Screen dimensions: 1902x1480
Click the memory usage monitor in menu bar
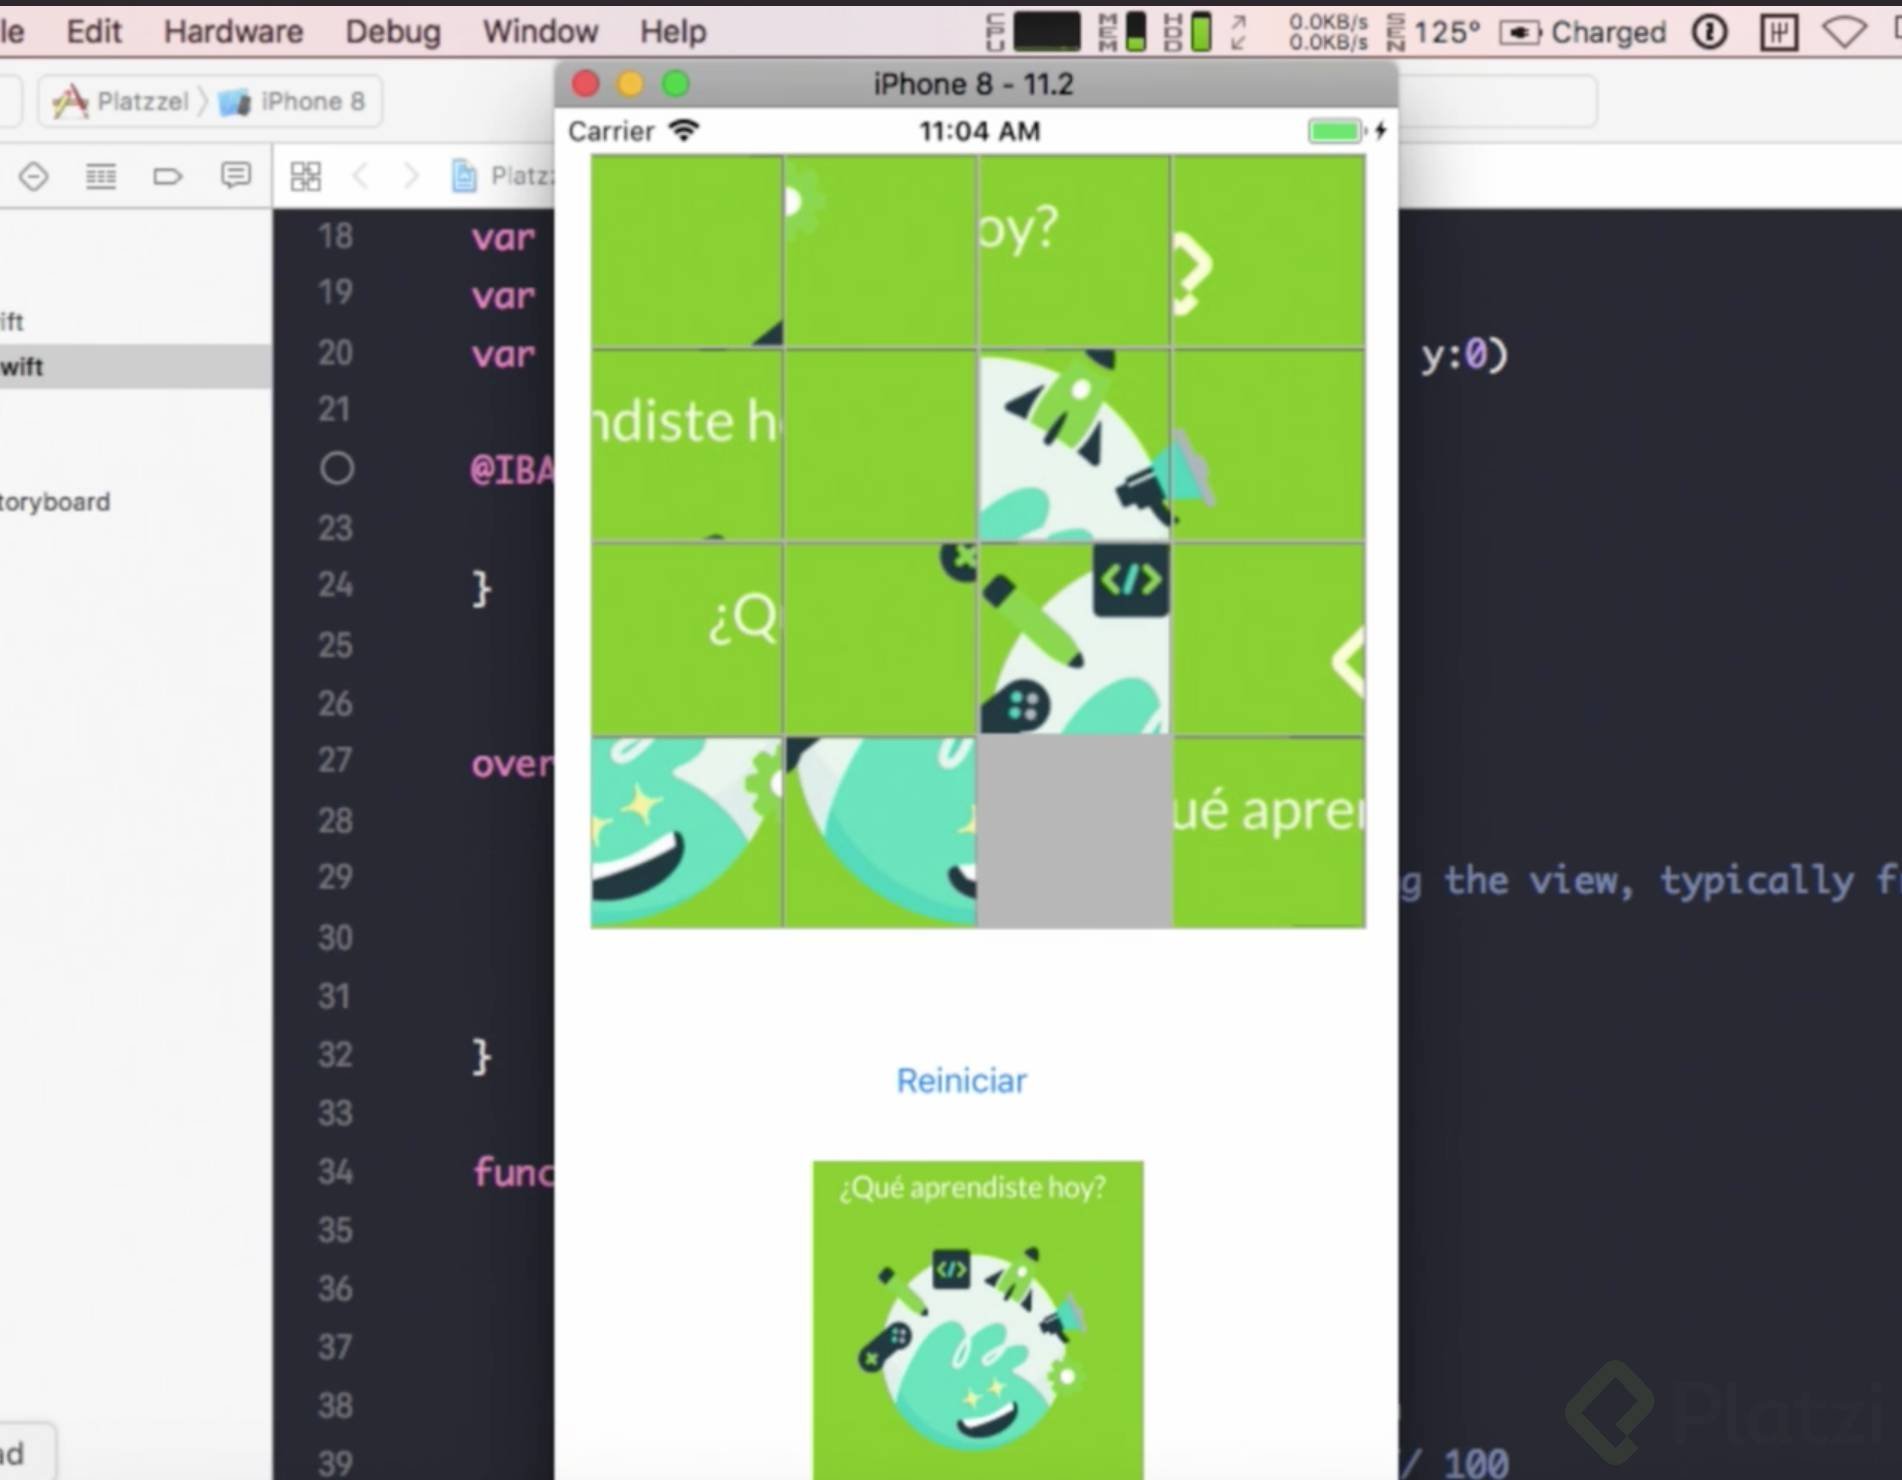(x=1122, y=32)
